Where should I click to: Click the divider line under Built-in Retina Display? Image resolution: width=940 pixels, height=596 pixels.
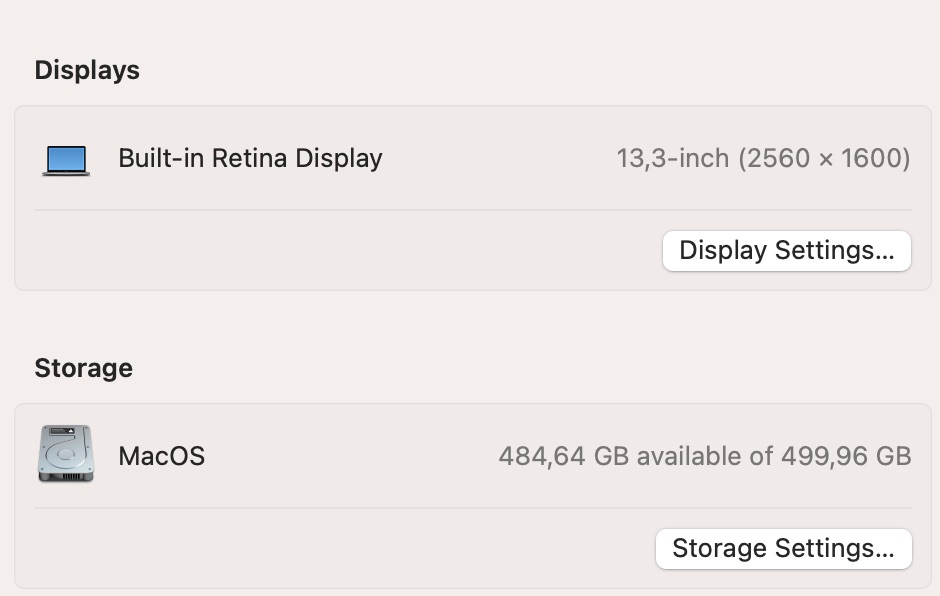[x=472, y=210]
